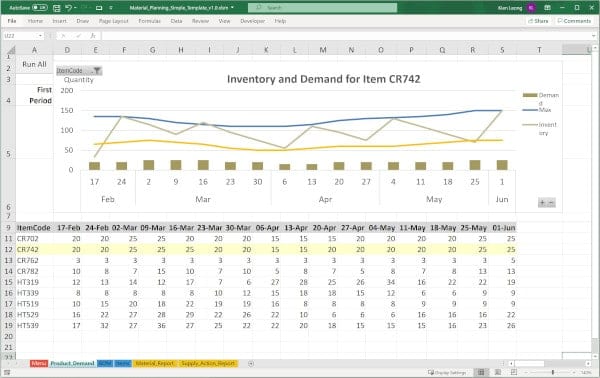This screenshot has height=378, width=600.
Task: Open the Name Box dropdown arrow
Action: [41, 36]
